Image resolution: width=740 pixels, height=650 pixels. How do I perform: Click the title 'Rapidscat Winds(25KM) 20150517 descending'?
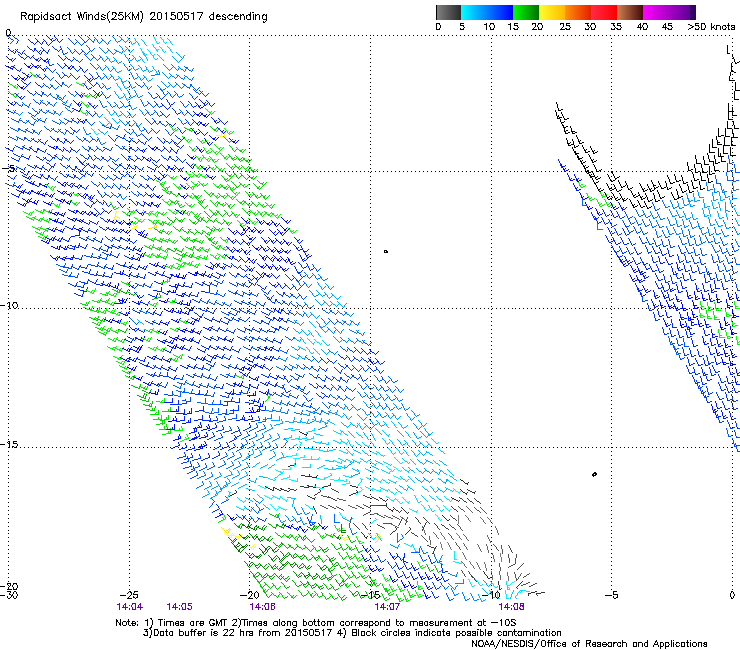pyautogui.click(x=144, y=17)
